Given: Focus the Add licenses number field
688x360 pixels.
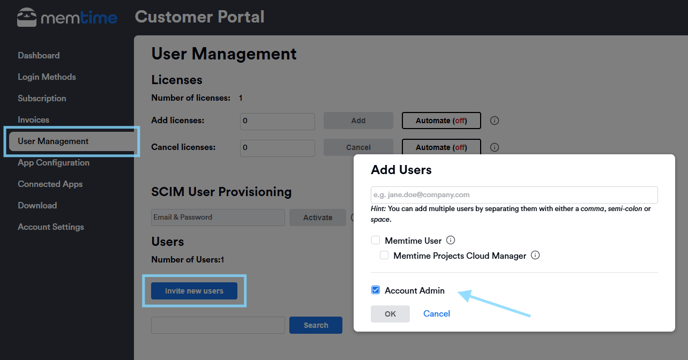Looking at the screenshot, I should [x=277, y=121].
